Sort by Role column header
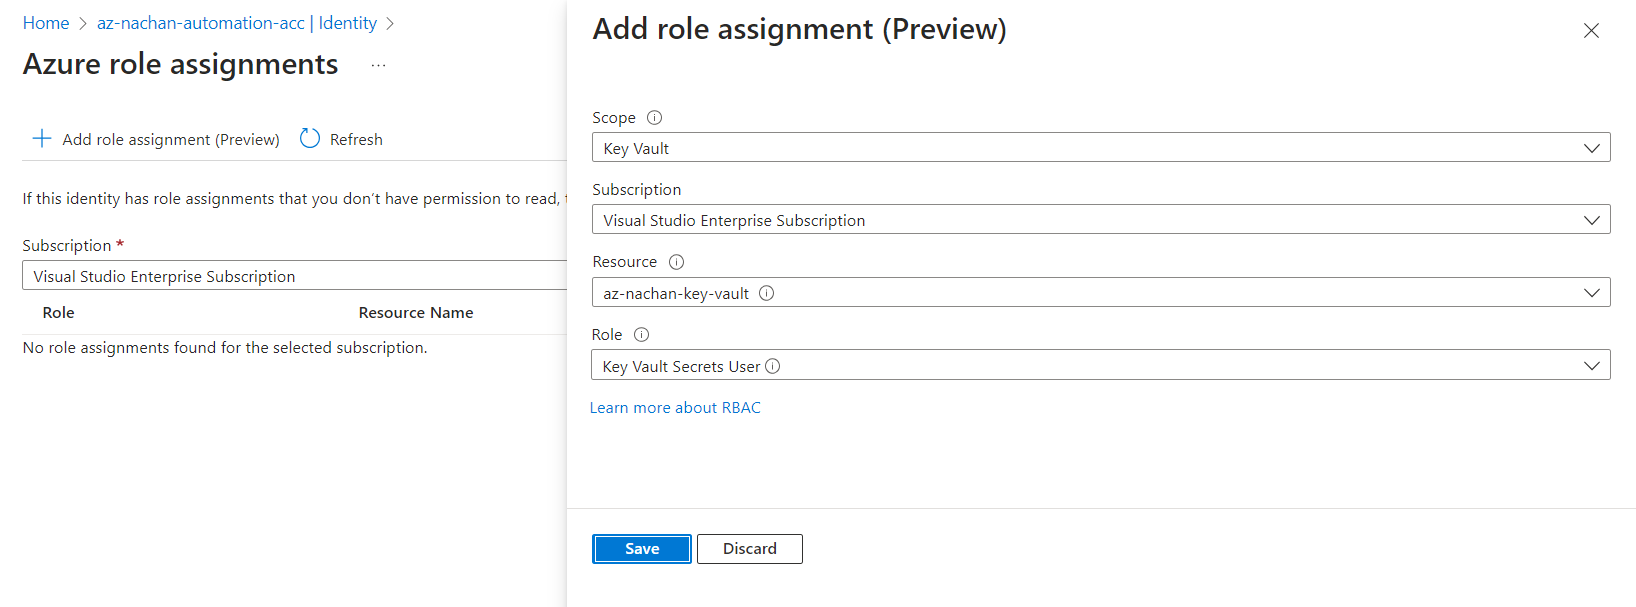This screenshot has height=607, width=1636. (x=59, y=313)
